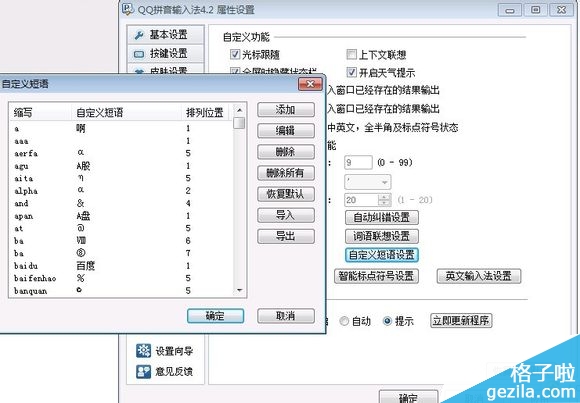This screenshot has width=580, height=403.
Task: Maximize the 属性设置 window
Action: click(536, 10)
